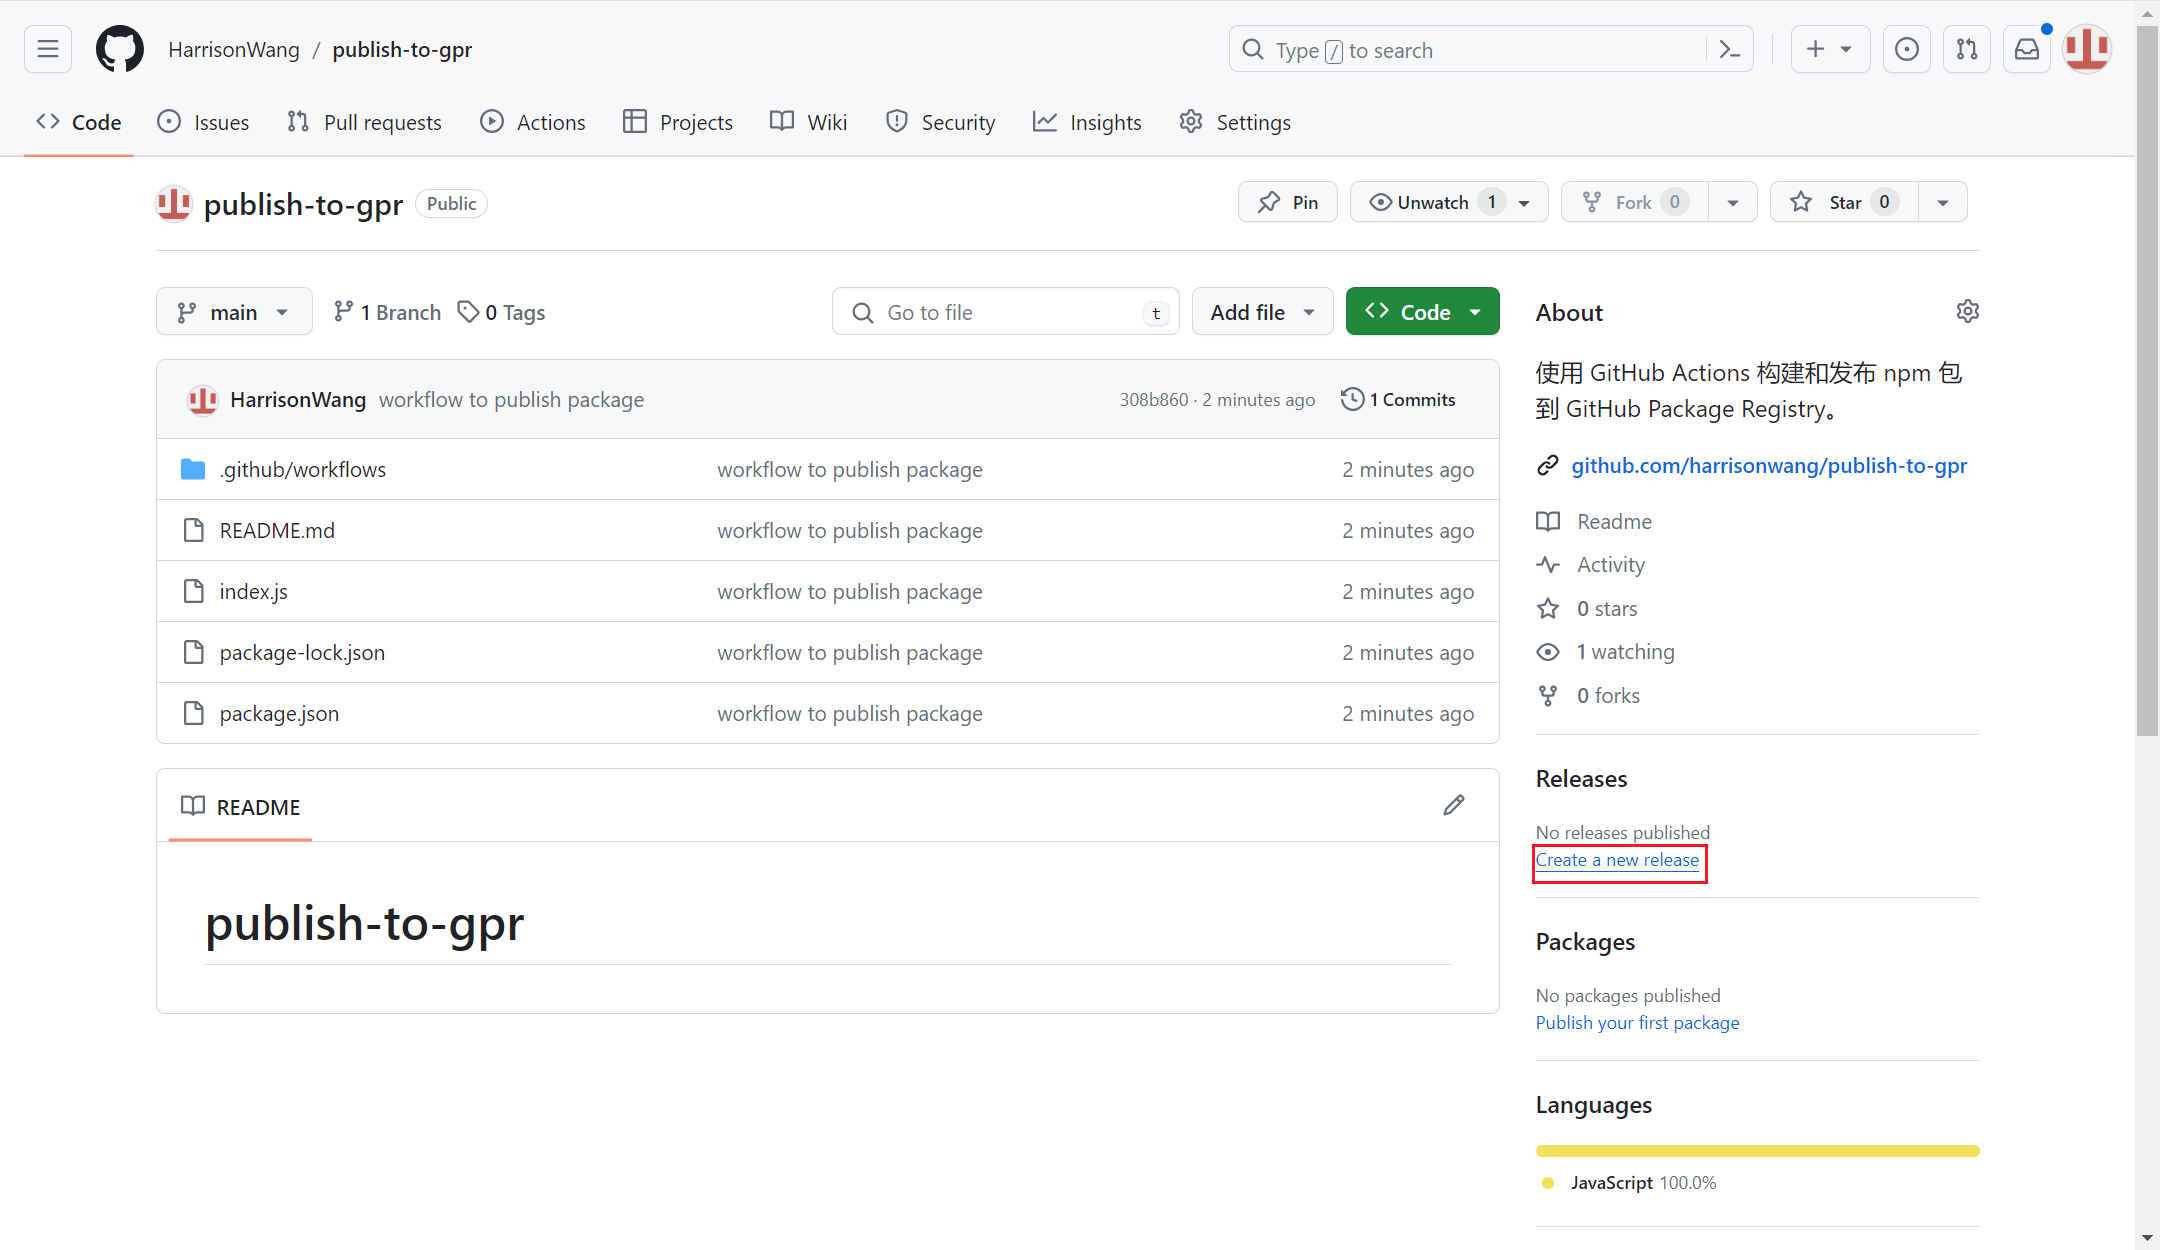Screen dimensions: 2160x1250
Task: Edit the README with the pencil icon
Action: click(x=1454, y=805)
